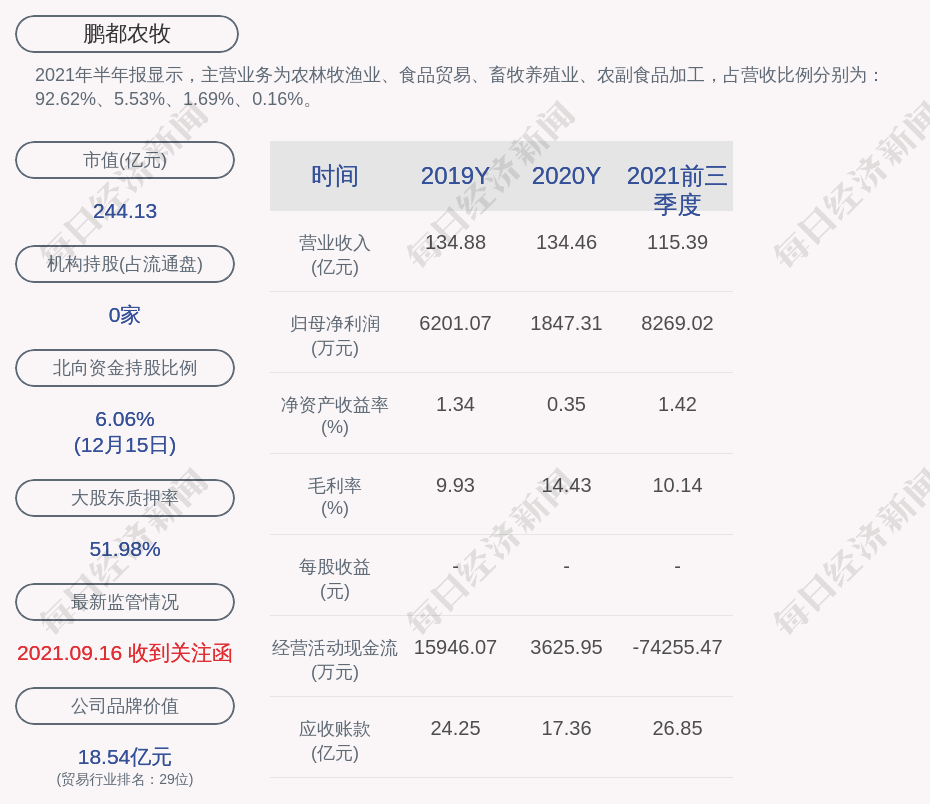
Task: Click the 51.98% pledge rate value
Action: click(125, 549)
